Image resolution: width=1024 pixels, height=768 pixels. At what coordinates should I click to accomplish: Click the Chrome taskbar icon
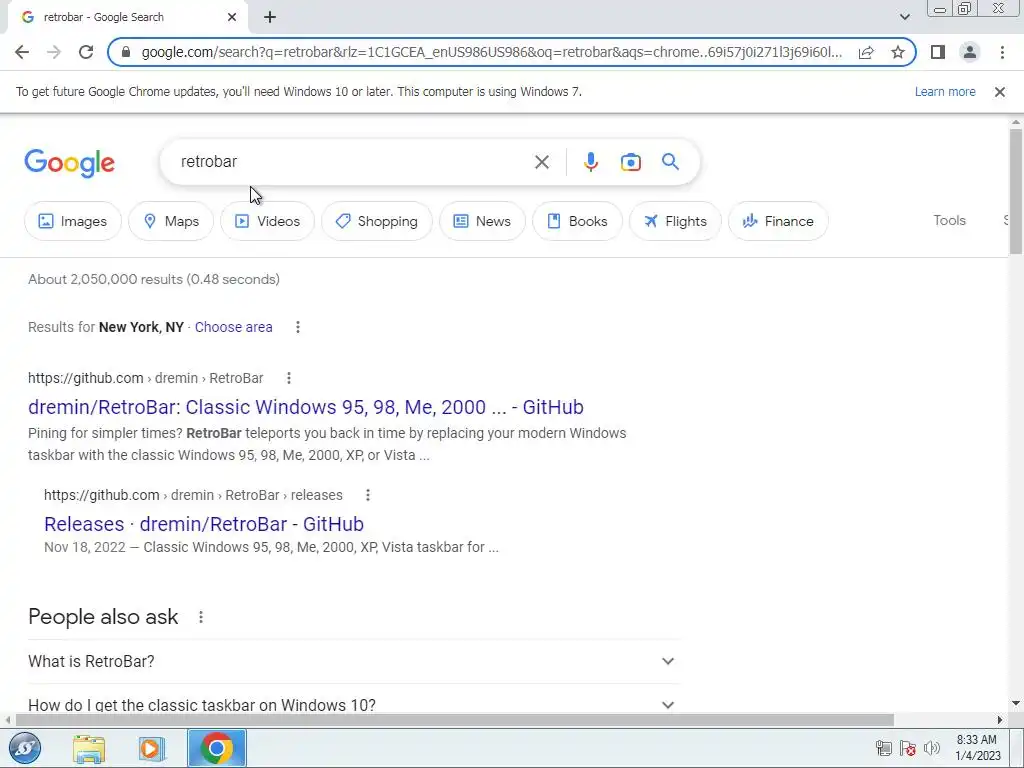pos(217,748)
